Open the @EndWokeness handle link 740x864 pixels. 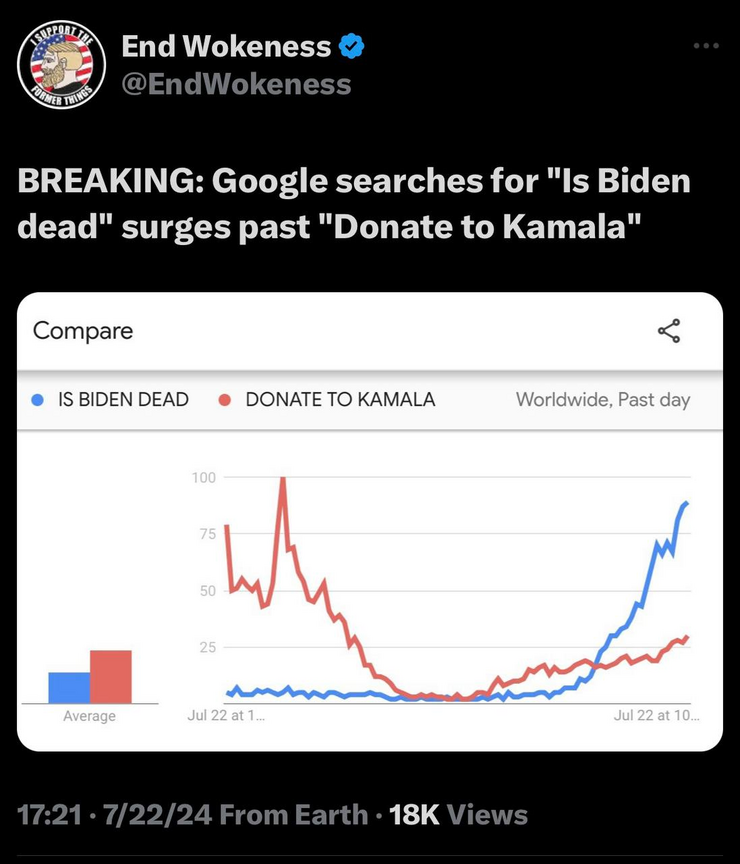point(236,84)
